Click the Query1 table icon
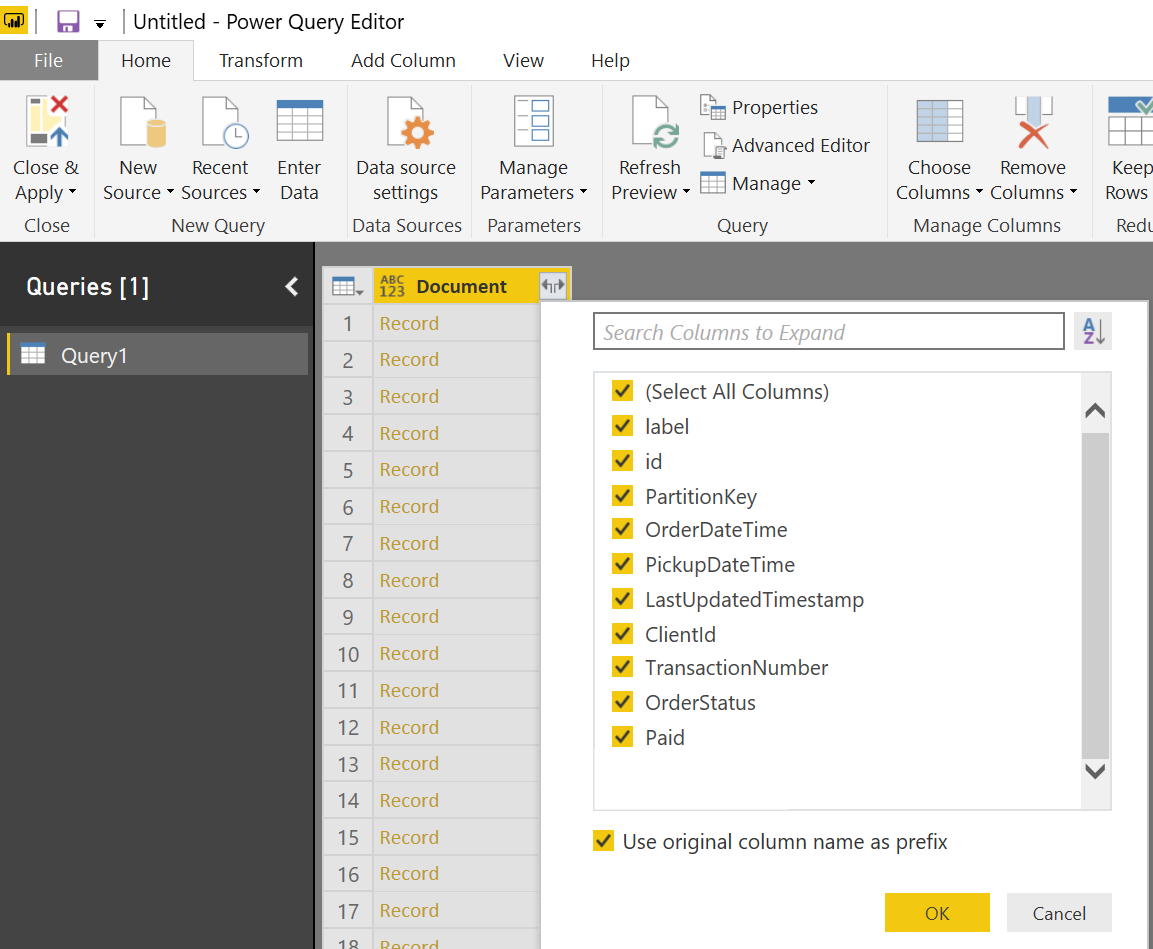The image size is (1153, 949). (33, 354)
